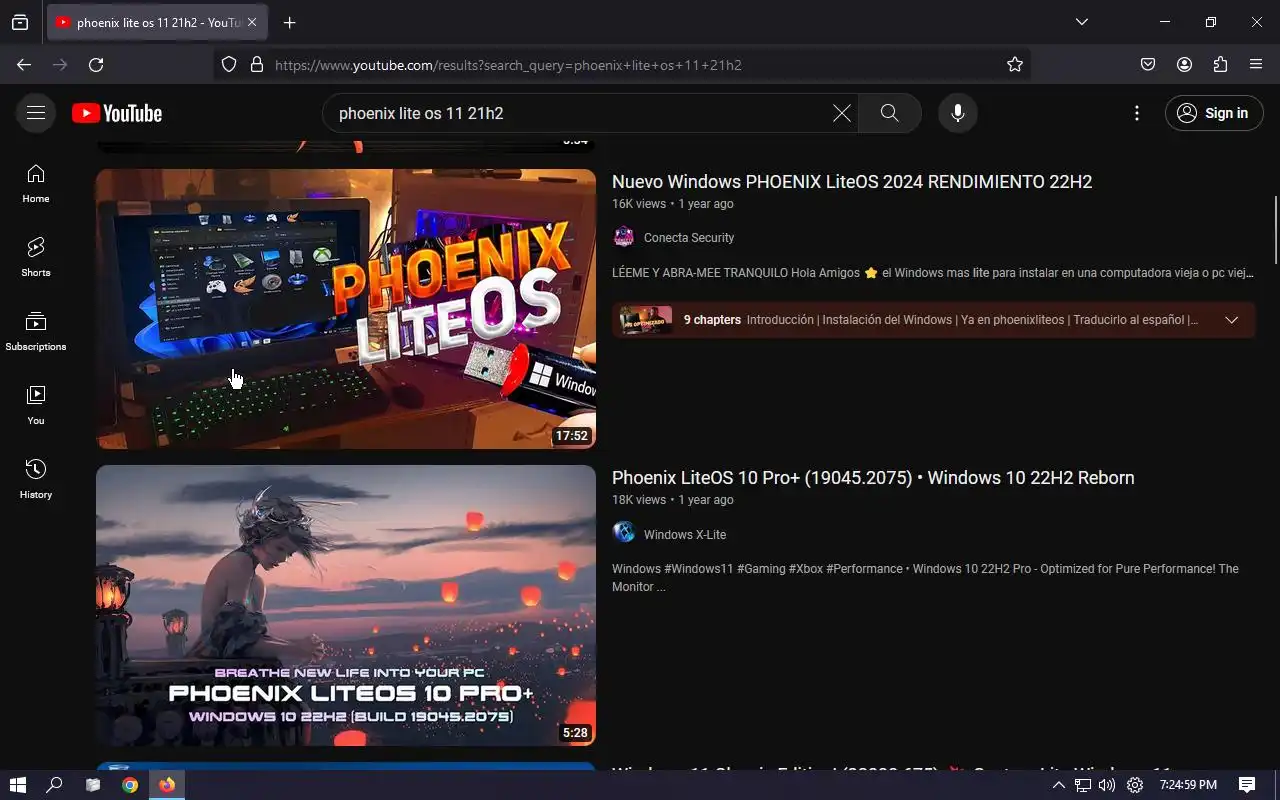
Task: Open Subscriptions from the sidebar
Action: [x=36, y=332]
